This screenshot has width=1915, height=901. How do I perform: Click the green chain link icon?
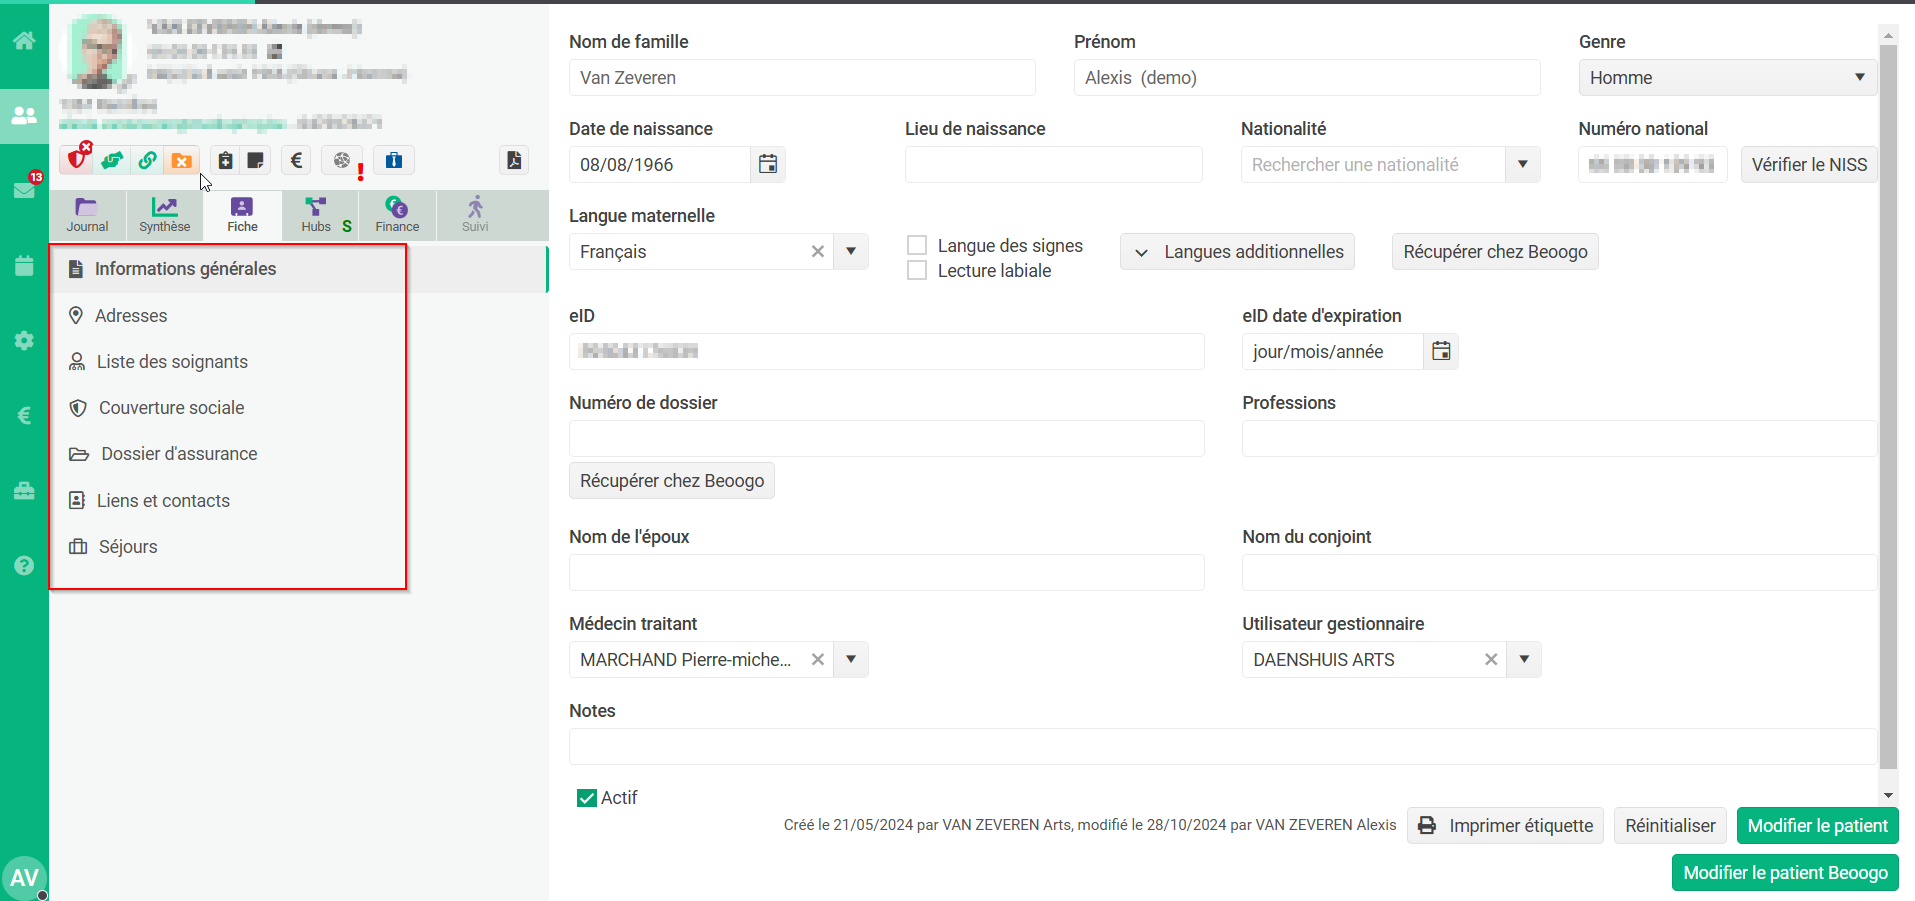coord(147,160)
